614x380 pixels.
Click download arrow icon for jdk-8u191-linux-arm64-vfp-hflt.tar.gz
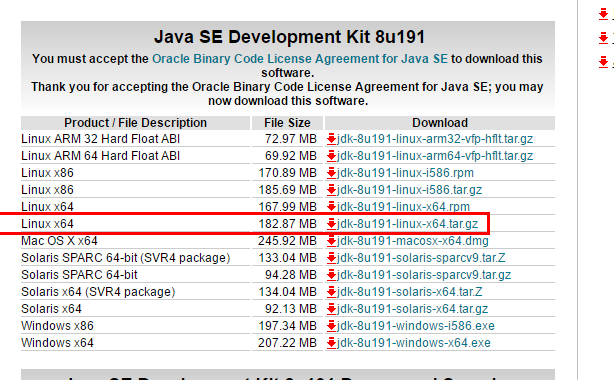pyautogui.click(x=331, y=156)
